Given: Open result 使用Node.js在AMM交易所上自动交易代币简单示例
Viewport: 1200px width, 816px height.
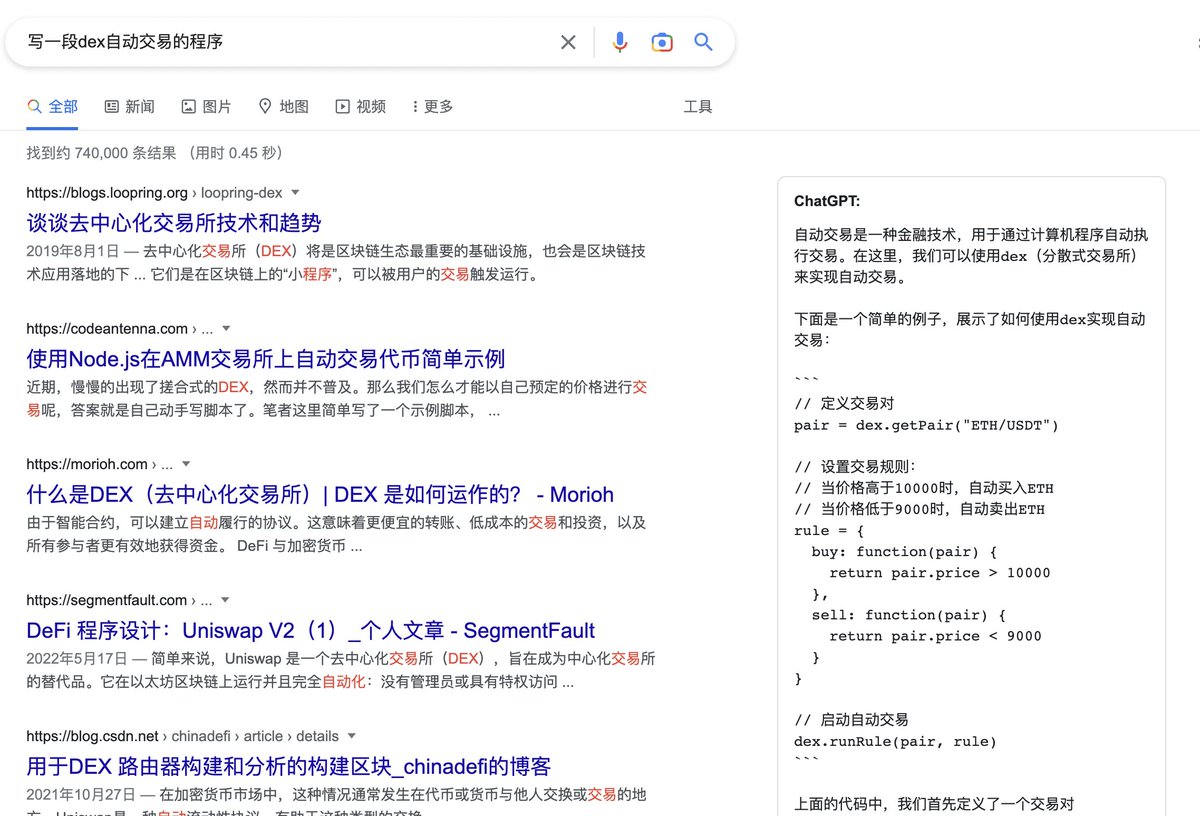Looking at the screenshot, I should tap(266, 359).
